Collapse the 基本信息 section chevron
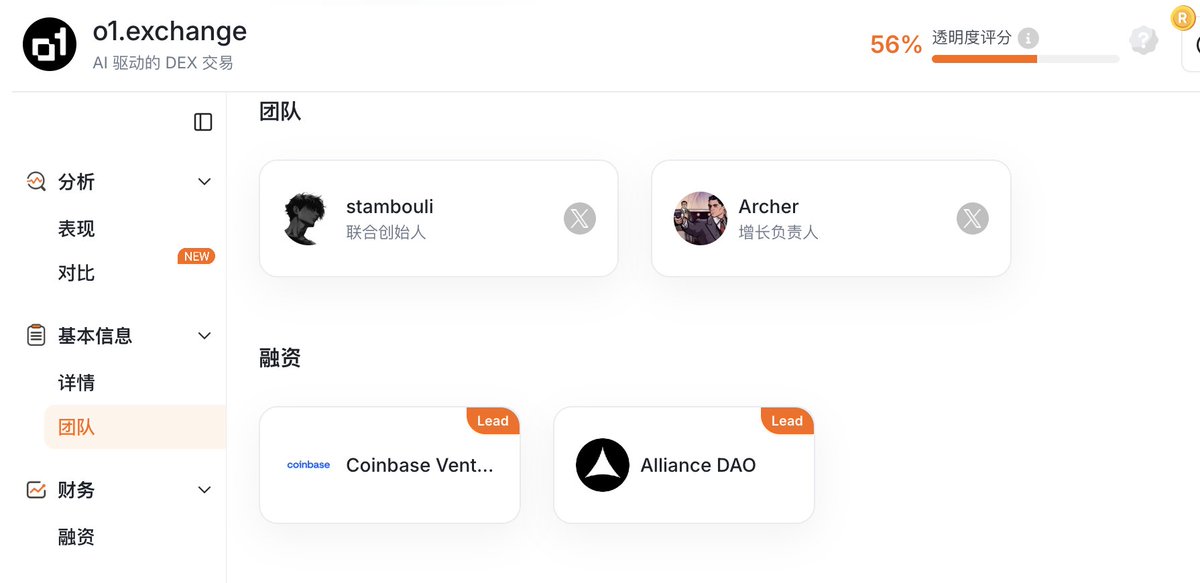 (204, 336)
